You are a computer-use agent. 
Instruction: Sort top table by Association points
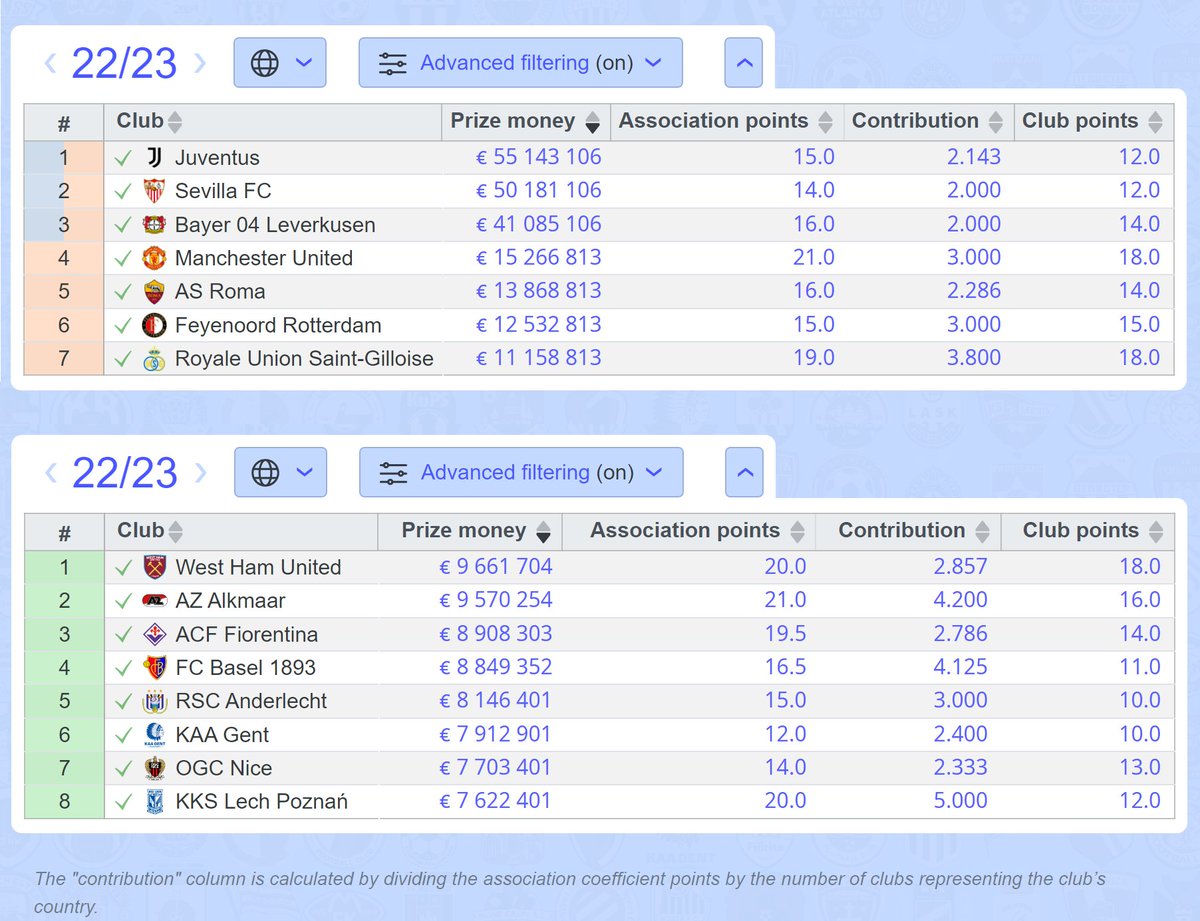(825, 122)
